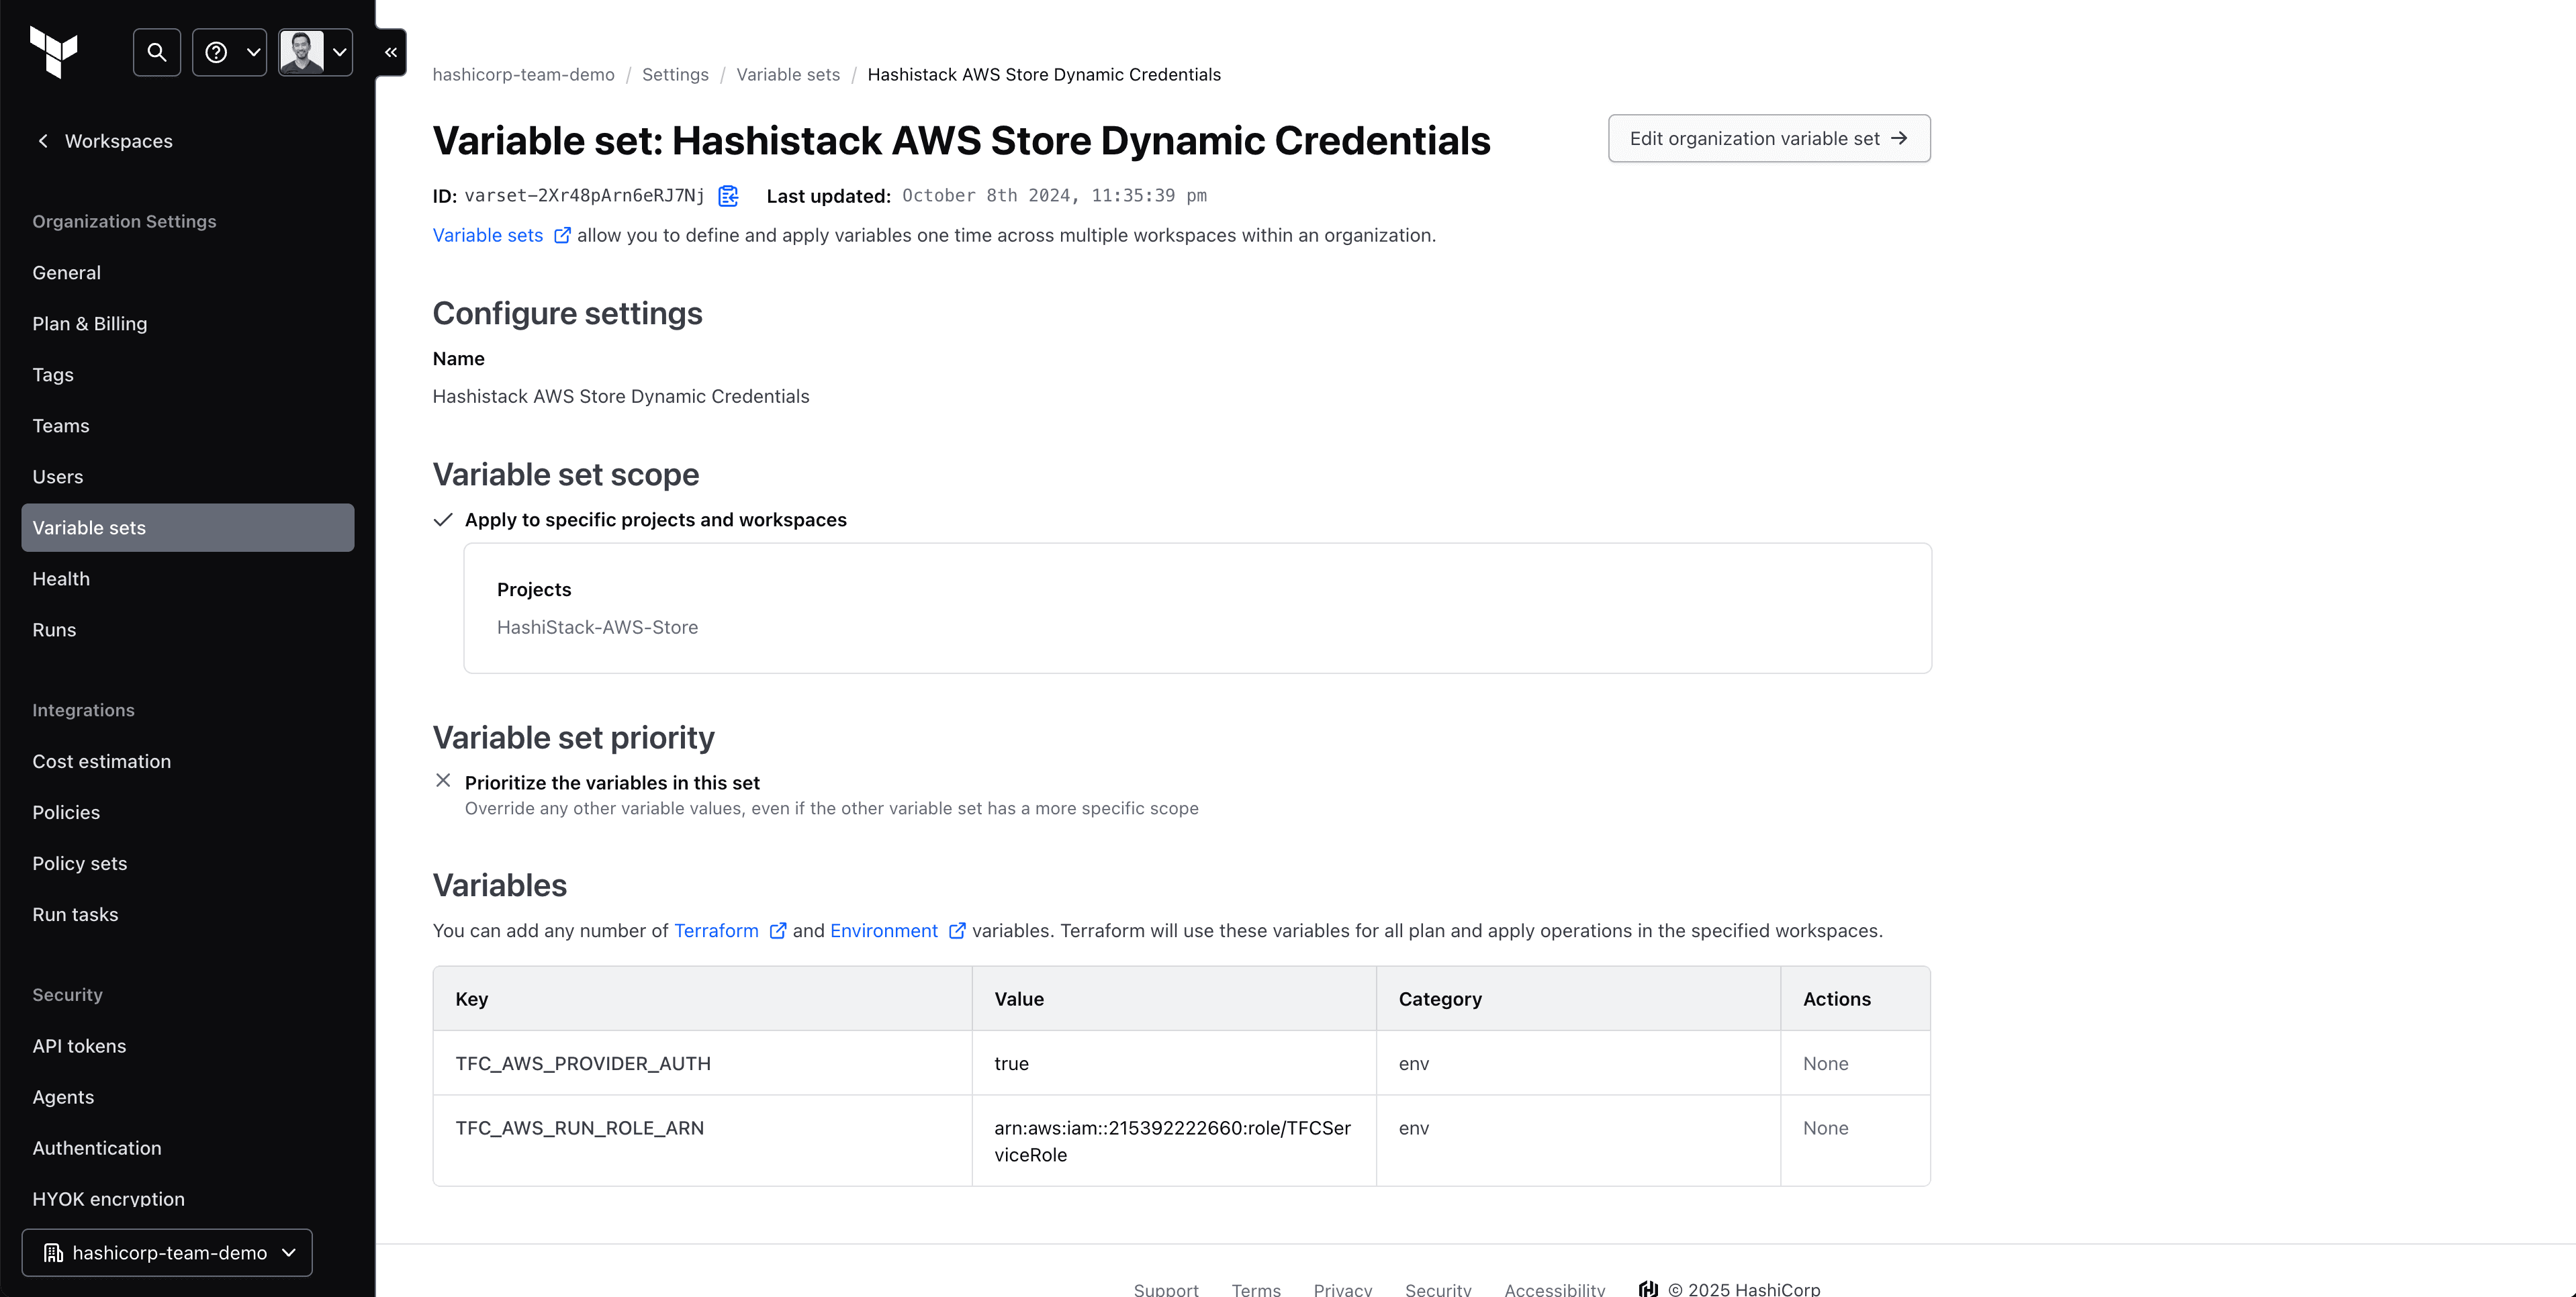The image size is (2576, 1297).
Task: Select Teams in the Organization Settings sidebar
Action: point(60,425)
